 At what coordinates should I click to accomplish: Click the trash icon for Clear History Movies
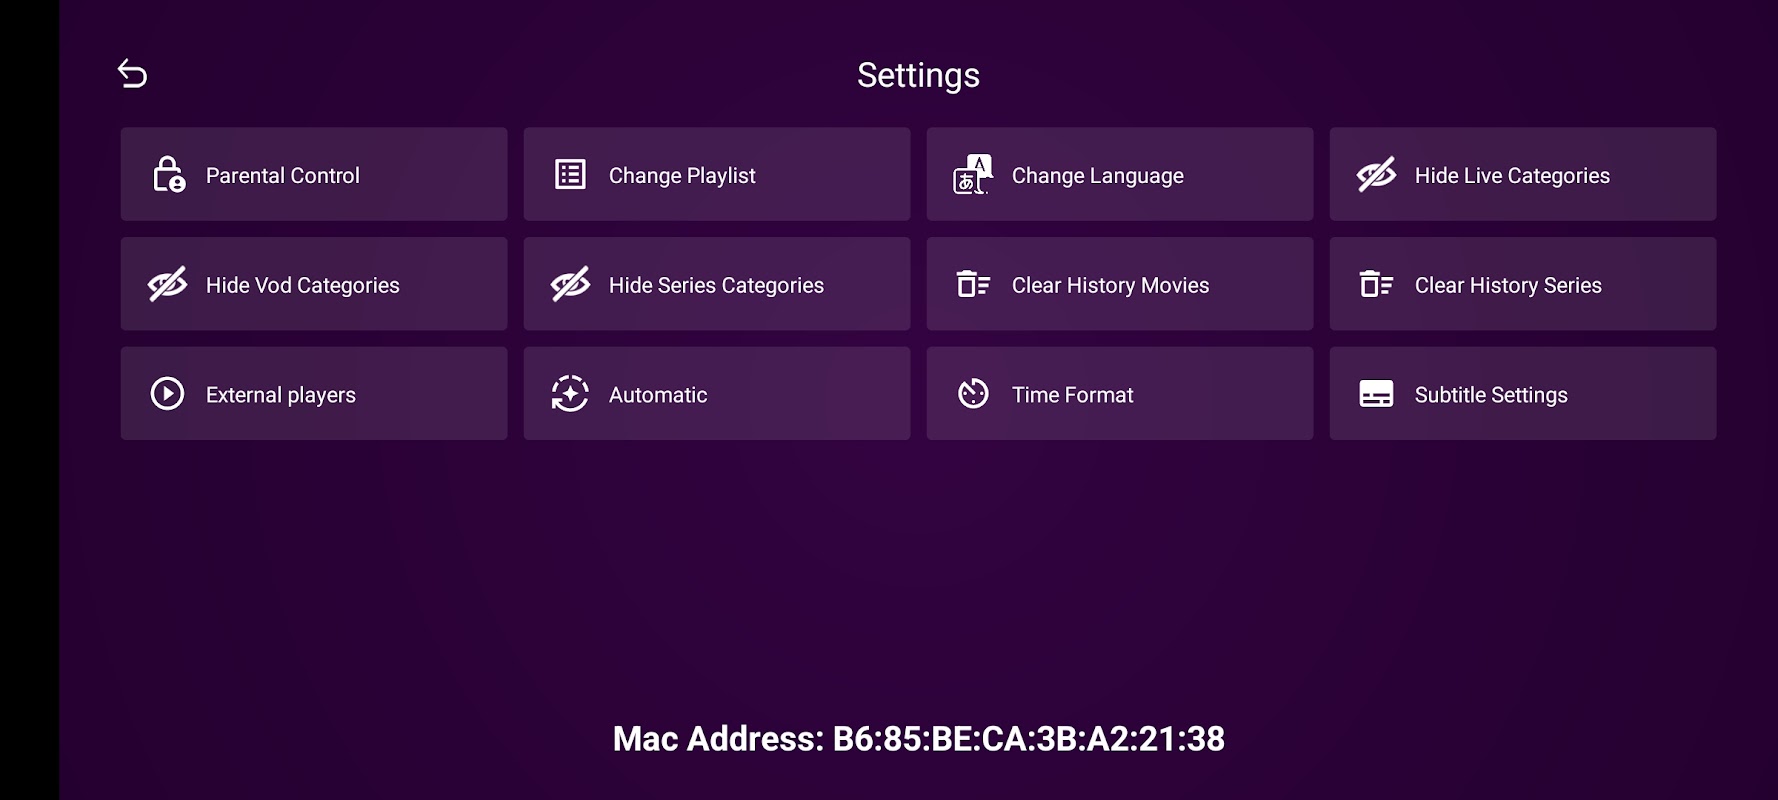click(x=973, y=284)
